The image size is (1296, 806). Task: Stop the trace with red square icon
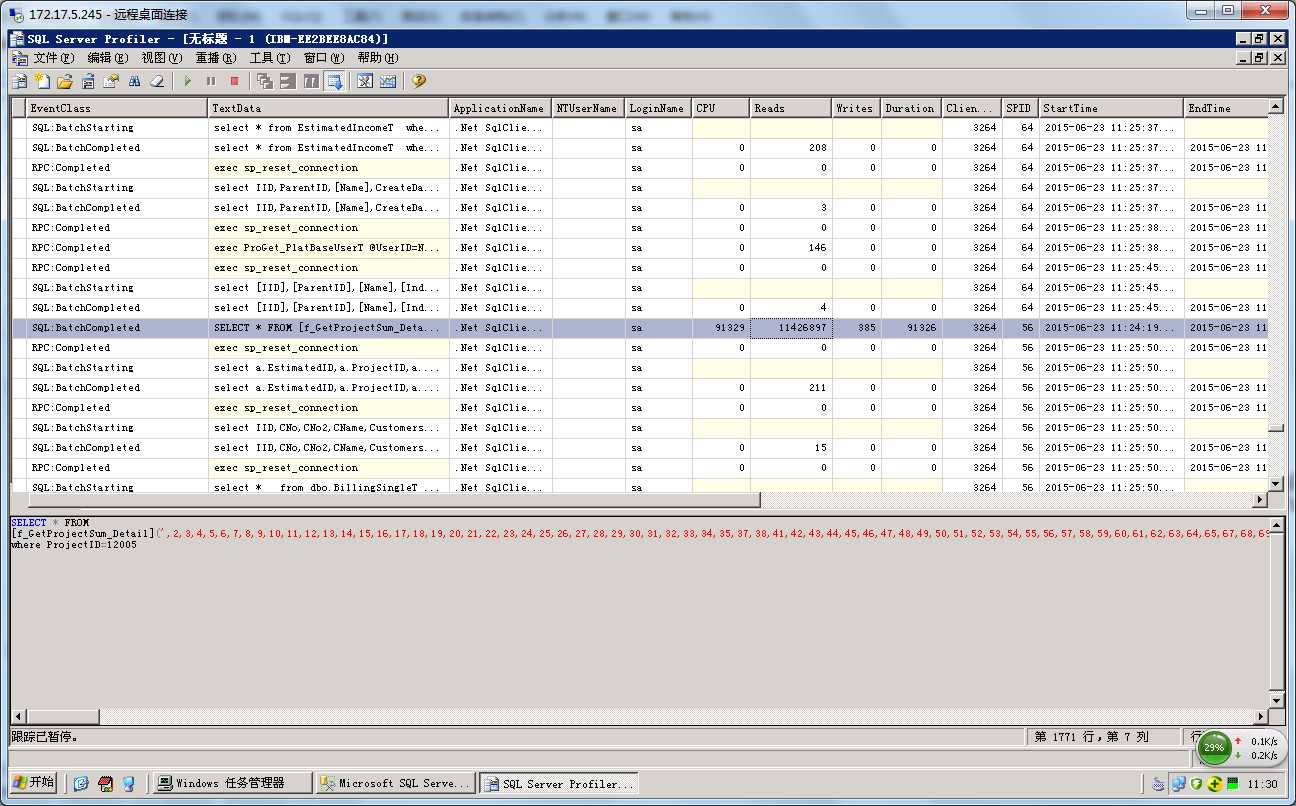pos(235,81)
